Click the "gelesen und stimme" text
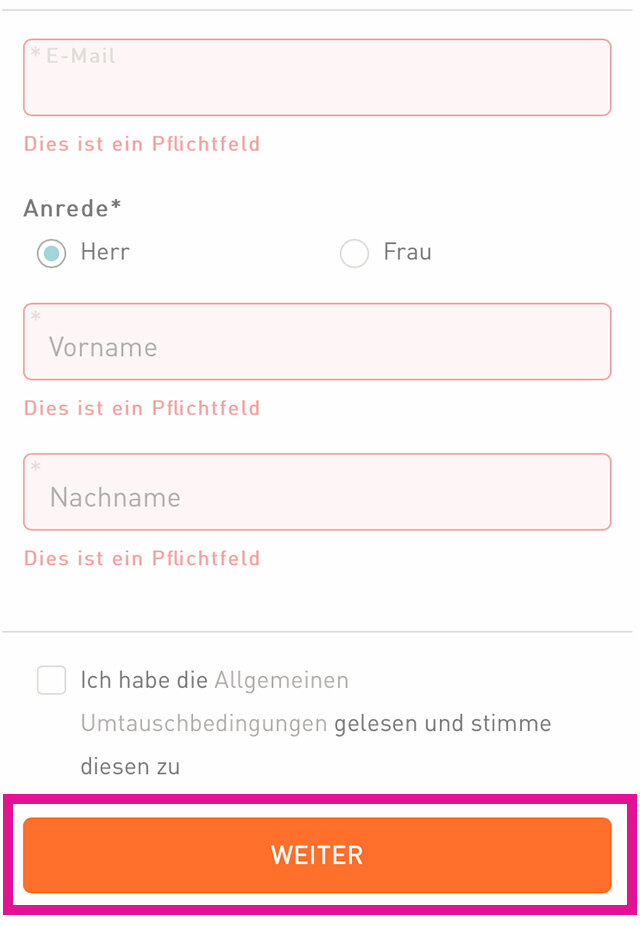Image resolution: width=640 pixels, height=925 pixels. [x=442, y=723]
